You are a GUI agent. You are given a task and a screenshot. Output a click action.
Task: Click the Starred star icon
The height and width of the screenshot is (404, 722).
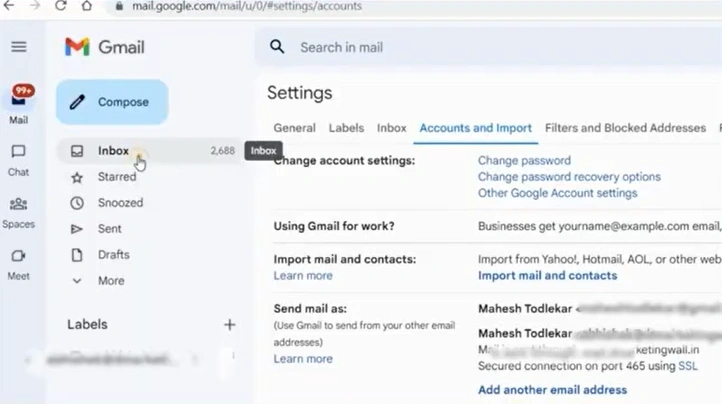coord(77,177)
